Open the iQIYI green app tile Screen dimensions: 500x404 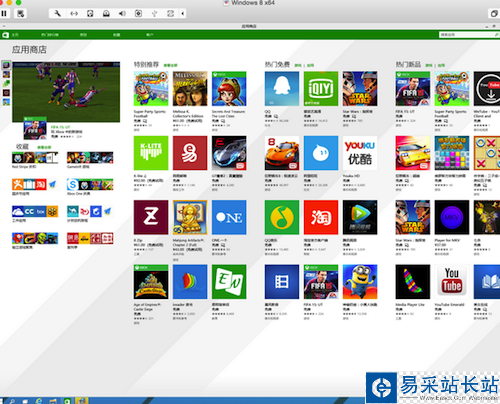coord(321,89)
